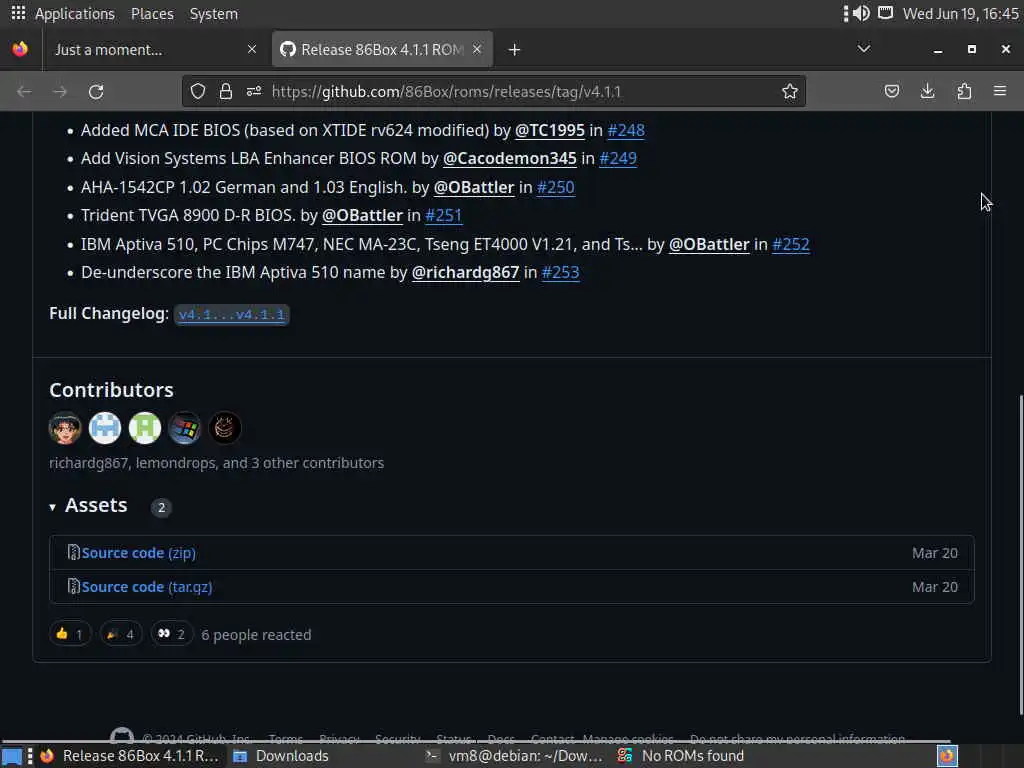This screenshot has width=1024, height=768.
Task: Click eyes reaction with count 2
Action: click(172, 633)
